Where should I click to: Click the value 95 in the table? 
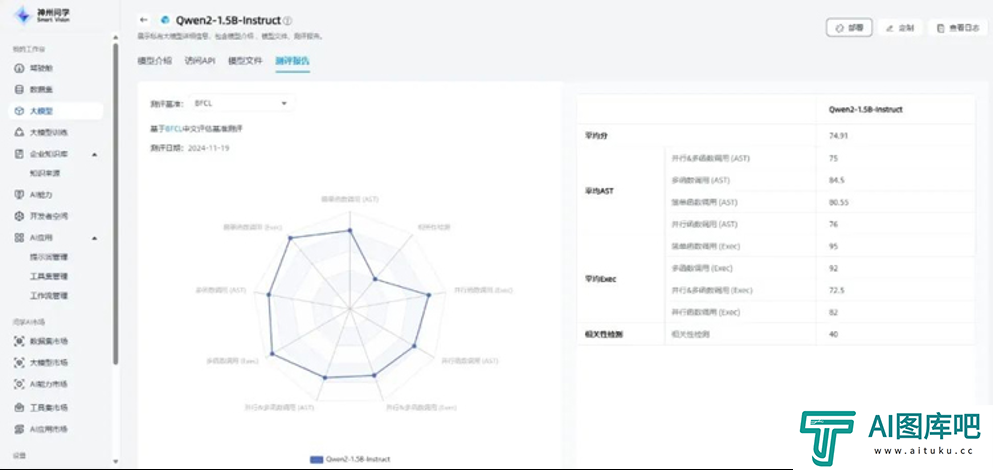833,246
